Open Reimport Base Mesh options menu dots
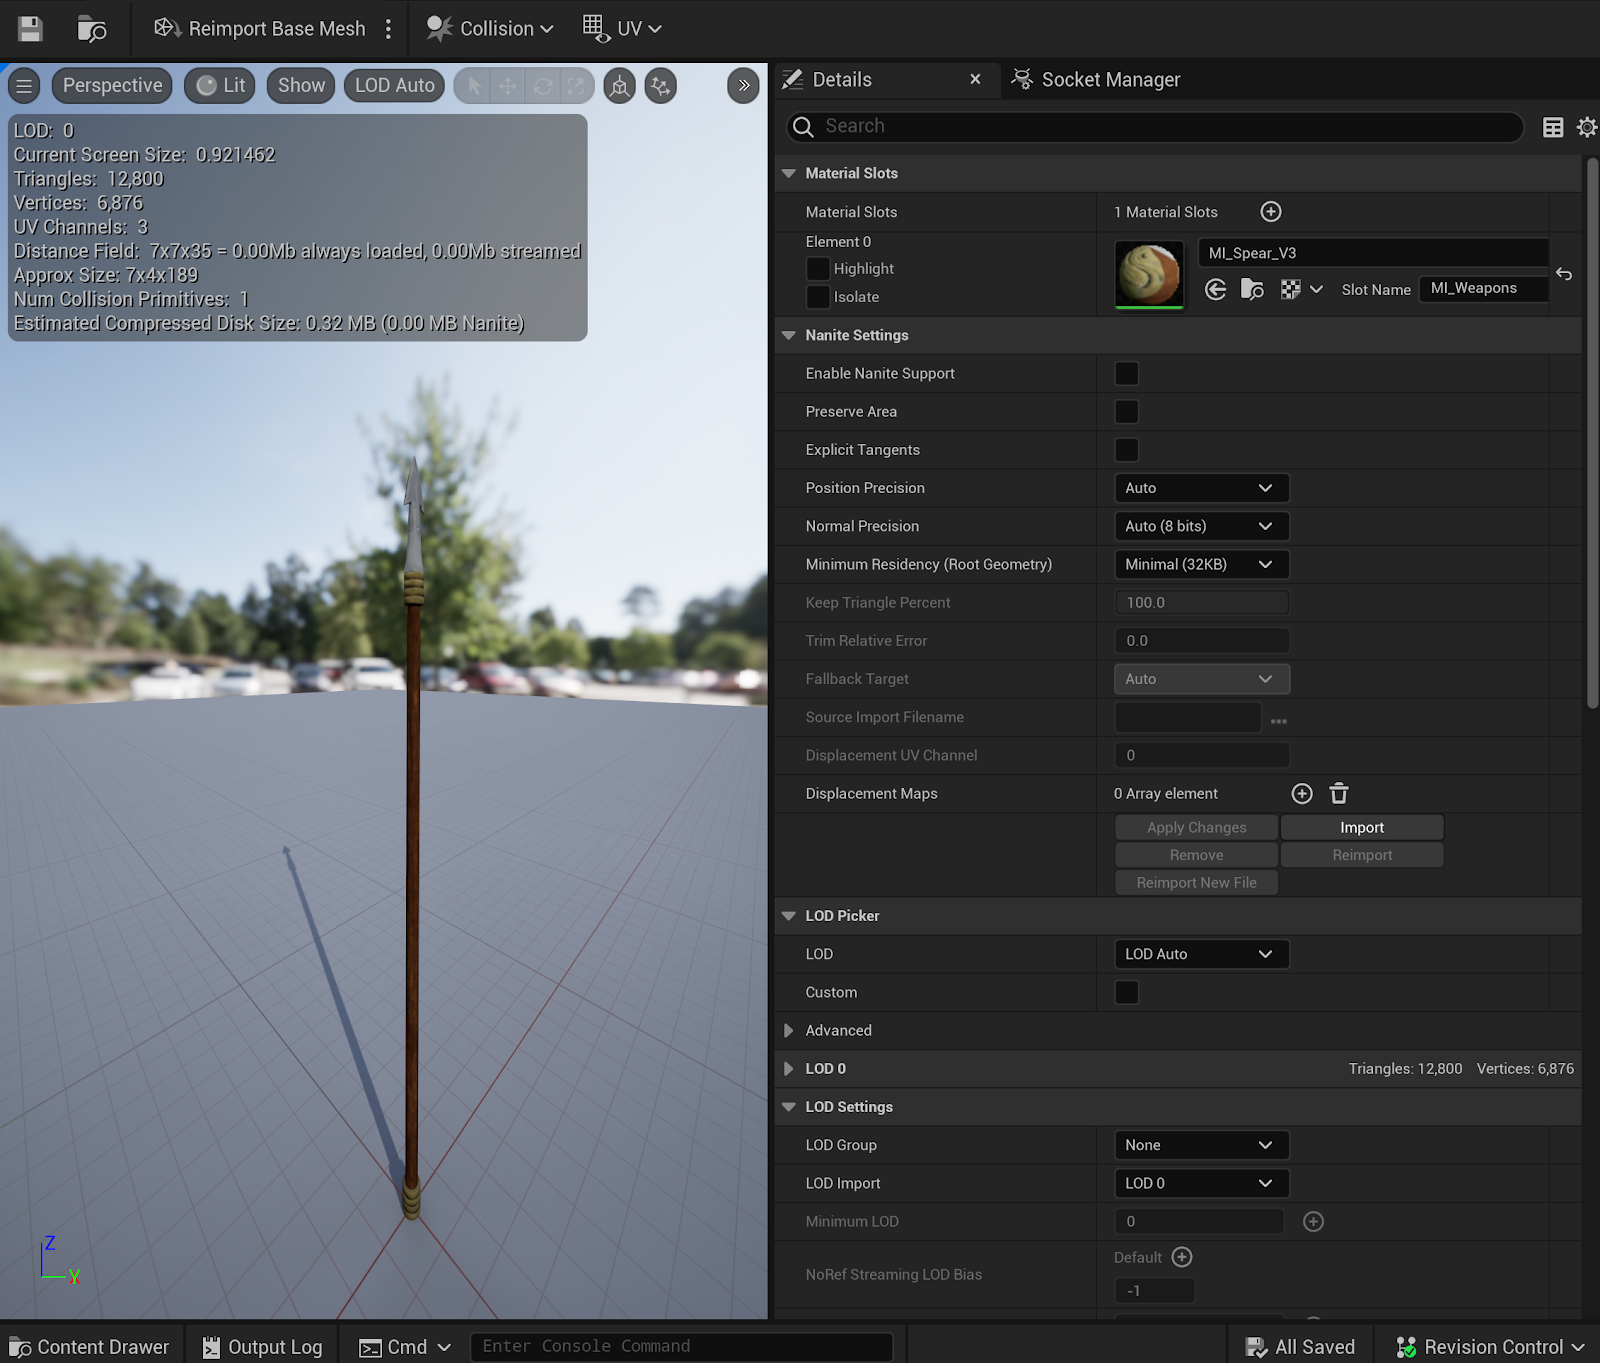1600x1363 pixels. [x=388, y=29]
